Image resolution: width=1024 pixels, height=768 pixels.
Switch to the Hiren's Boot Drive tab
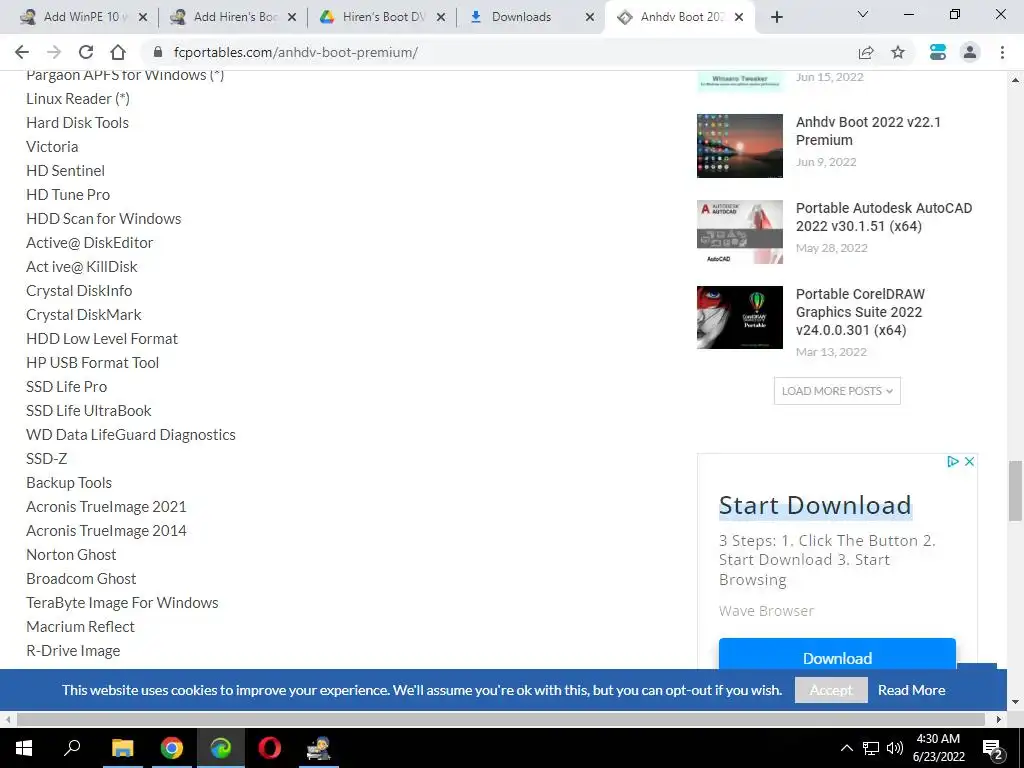[x=382, y=17]
